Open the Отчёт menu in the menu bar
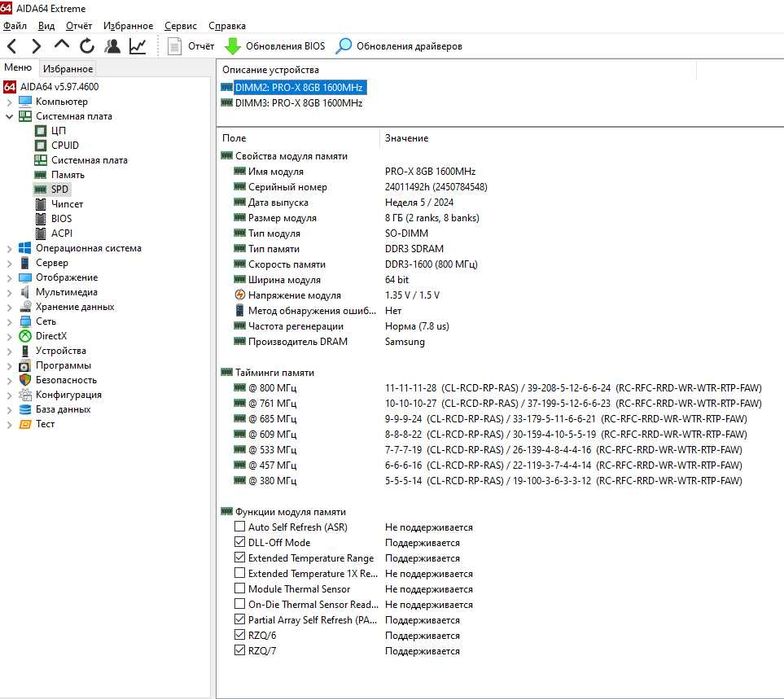This screenshot has width=784, height=699. point(78,26)
